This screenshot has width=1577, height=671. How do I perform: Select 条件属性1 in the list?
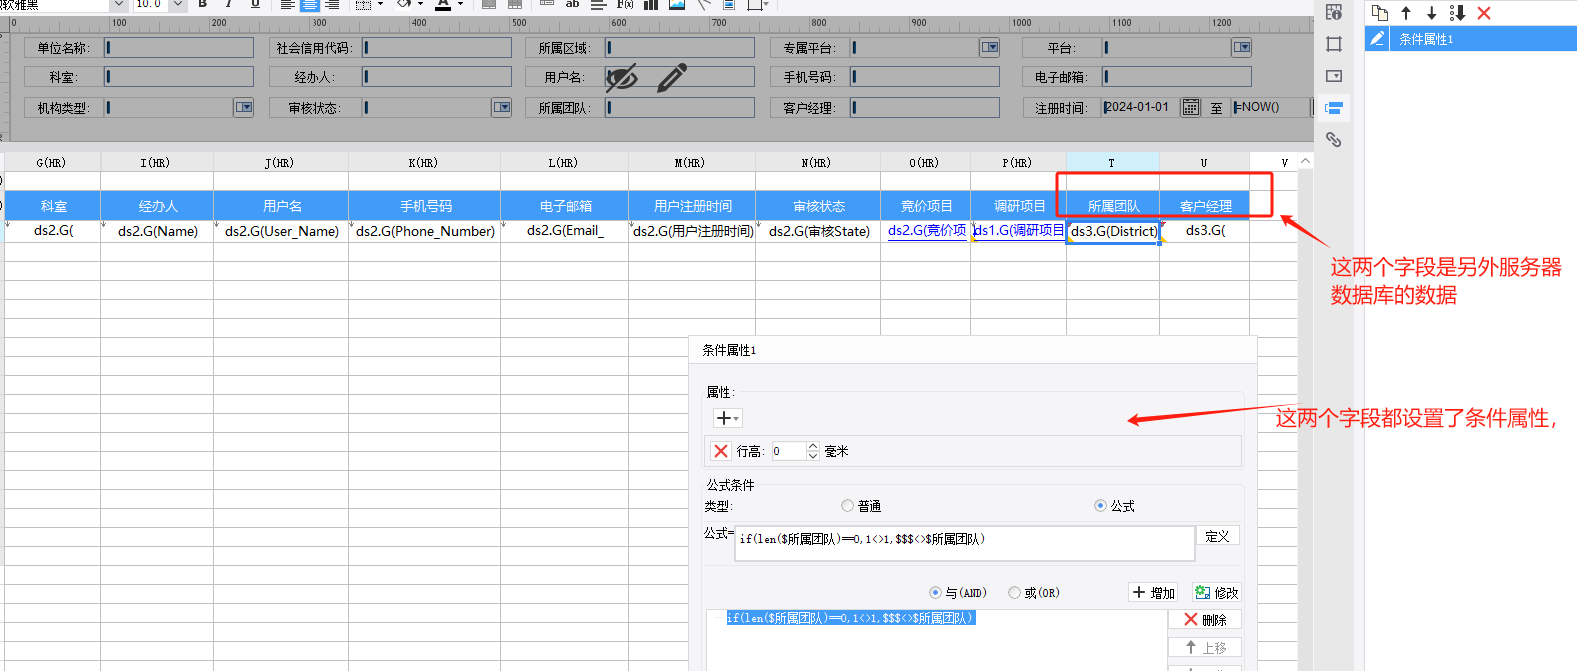(x=1426, y=39)
